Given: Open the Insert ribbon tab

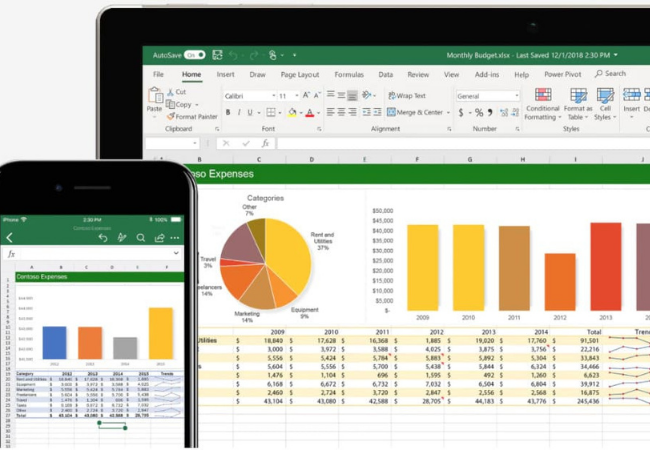Looking at the screenshot, I should click(225, 75).
